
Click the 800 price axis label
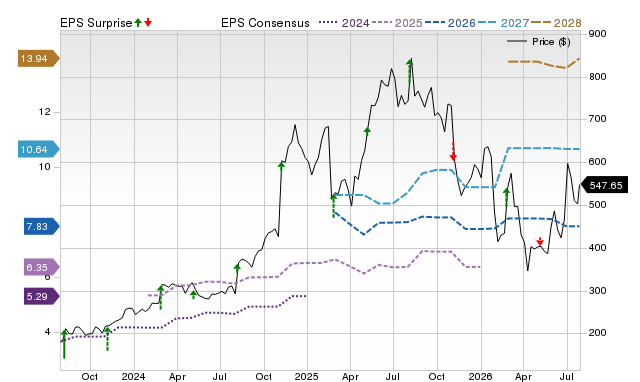(x=598, y=77)
